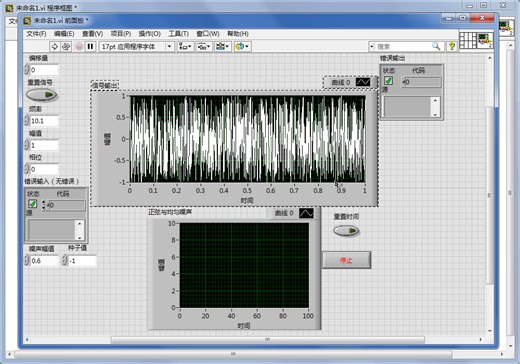The image size is (520, 364).
Task: Click the 种子值 field showing -1
Action: click(x=82, y=260)
